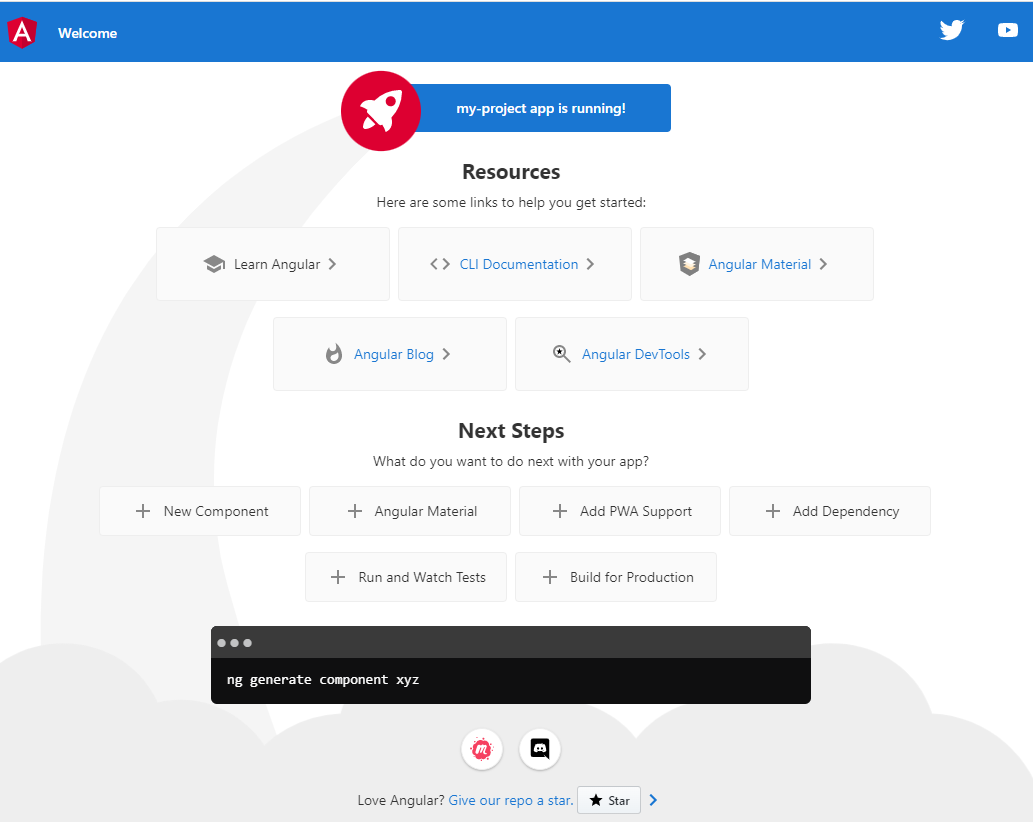1033x822 pixels.
Task: Select the Add Dependency label
Action: [x=846, y=511]
